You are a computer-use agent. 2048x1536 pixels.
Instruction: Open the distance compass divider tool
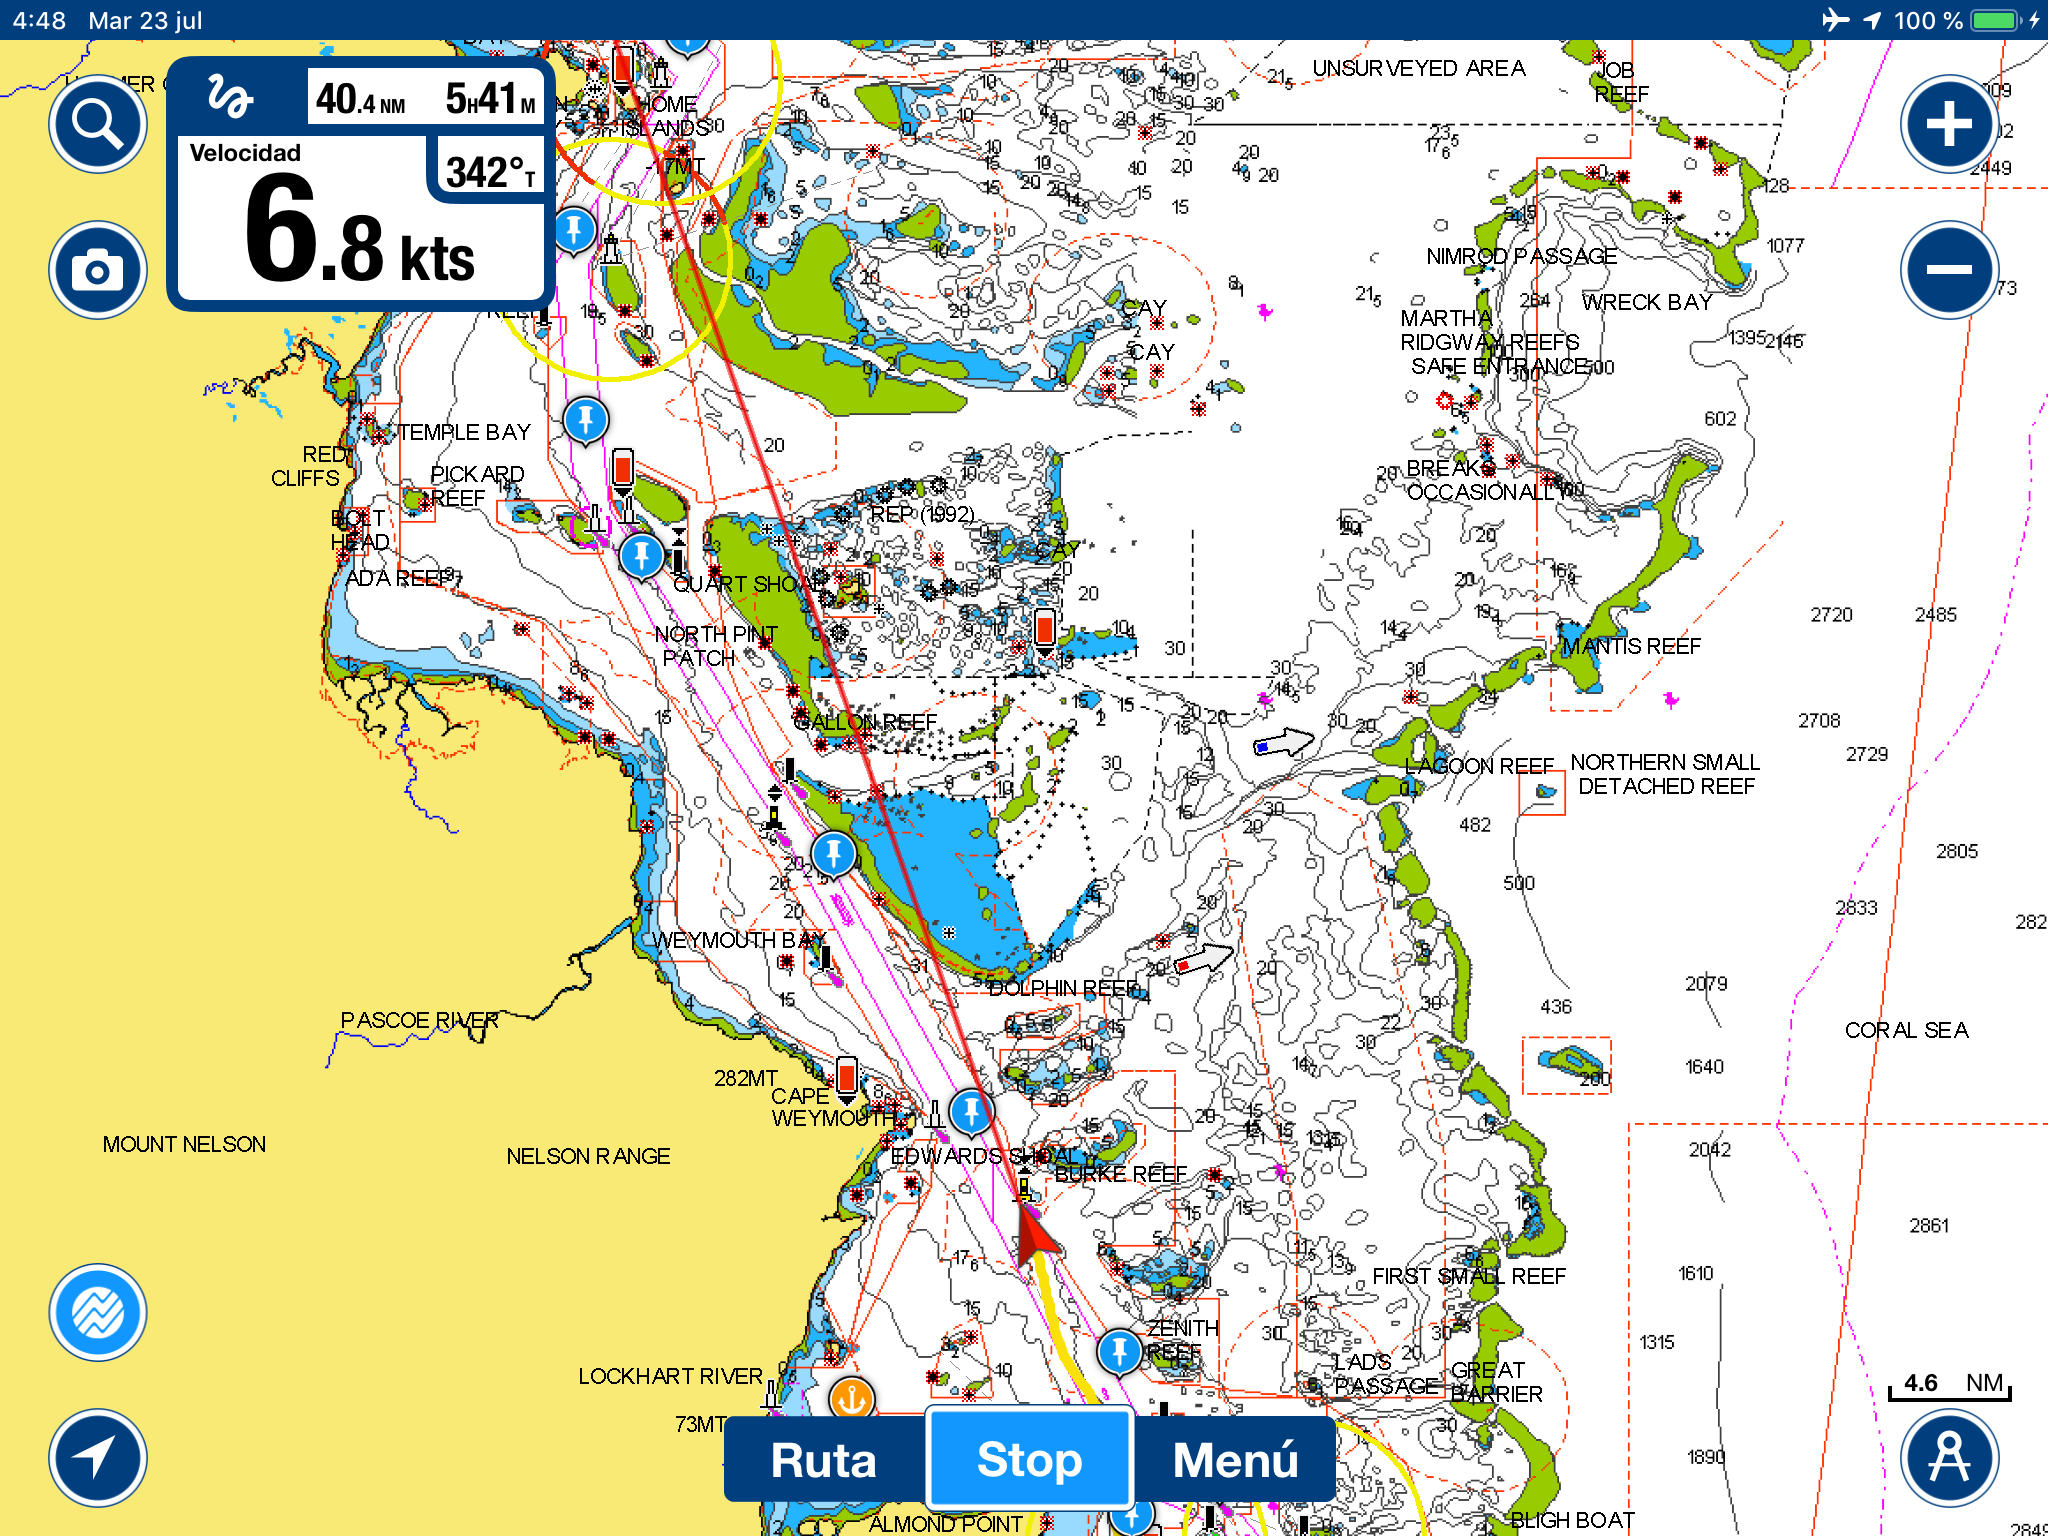point(1949,1458)
